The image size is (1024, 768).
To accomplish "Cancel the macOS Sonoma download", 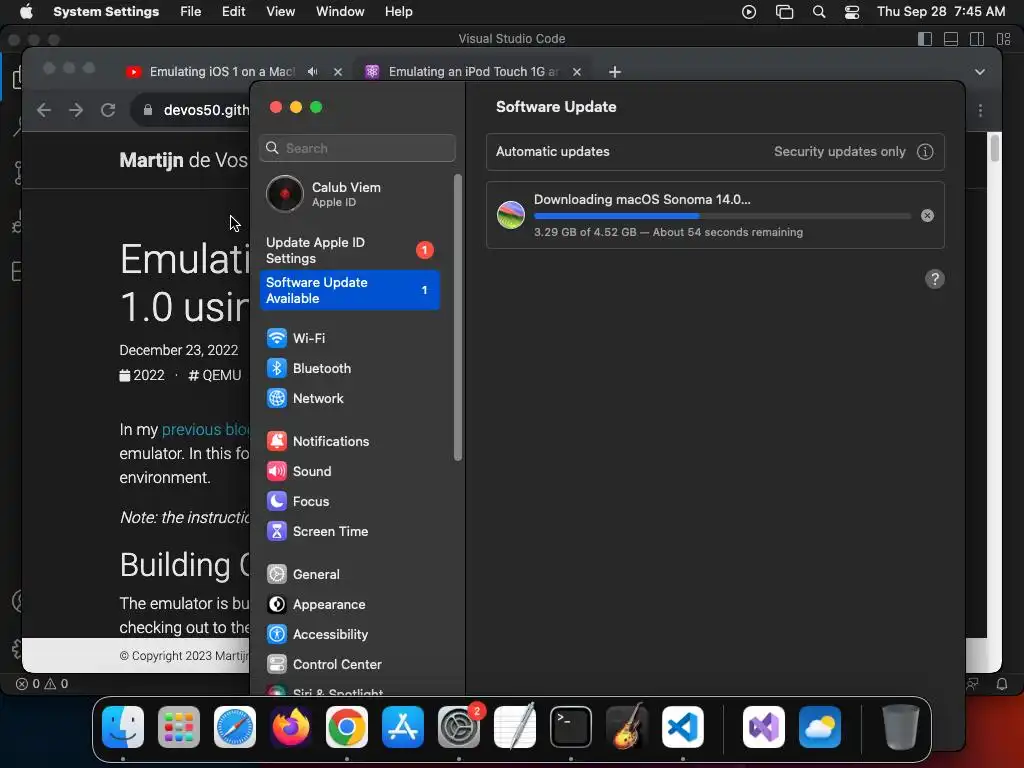I will click(x=927, y=216).
